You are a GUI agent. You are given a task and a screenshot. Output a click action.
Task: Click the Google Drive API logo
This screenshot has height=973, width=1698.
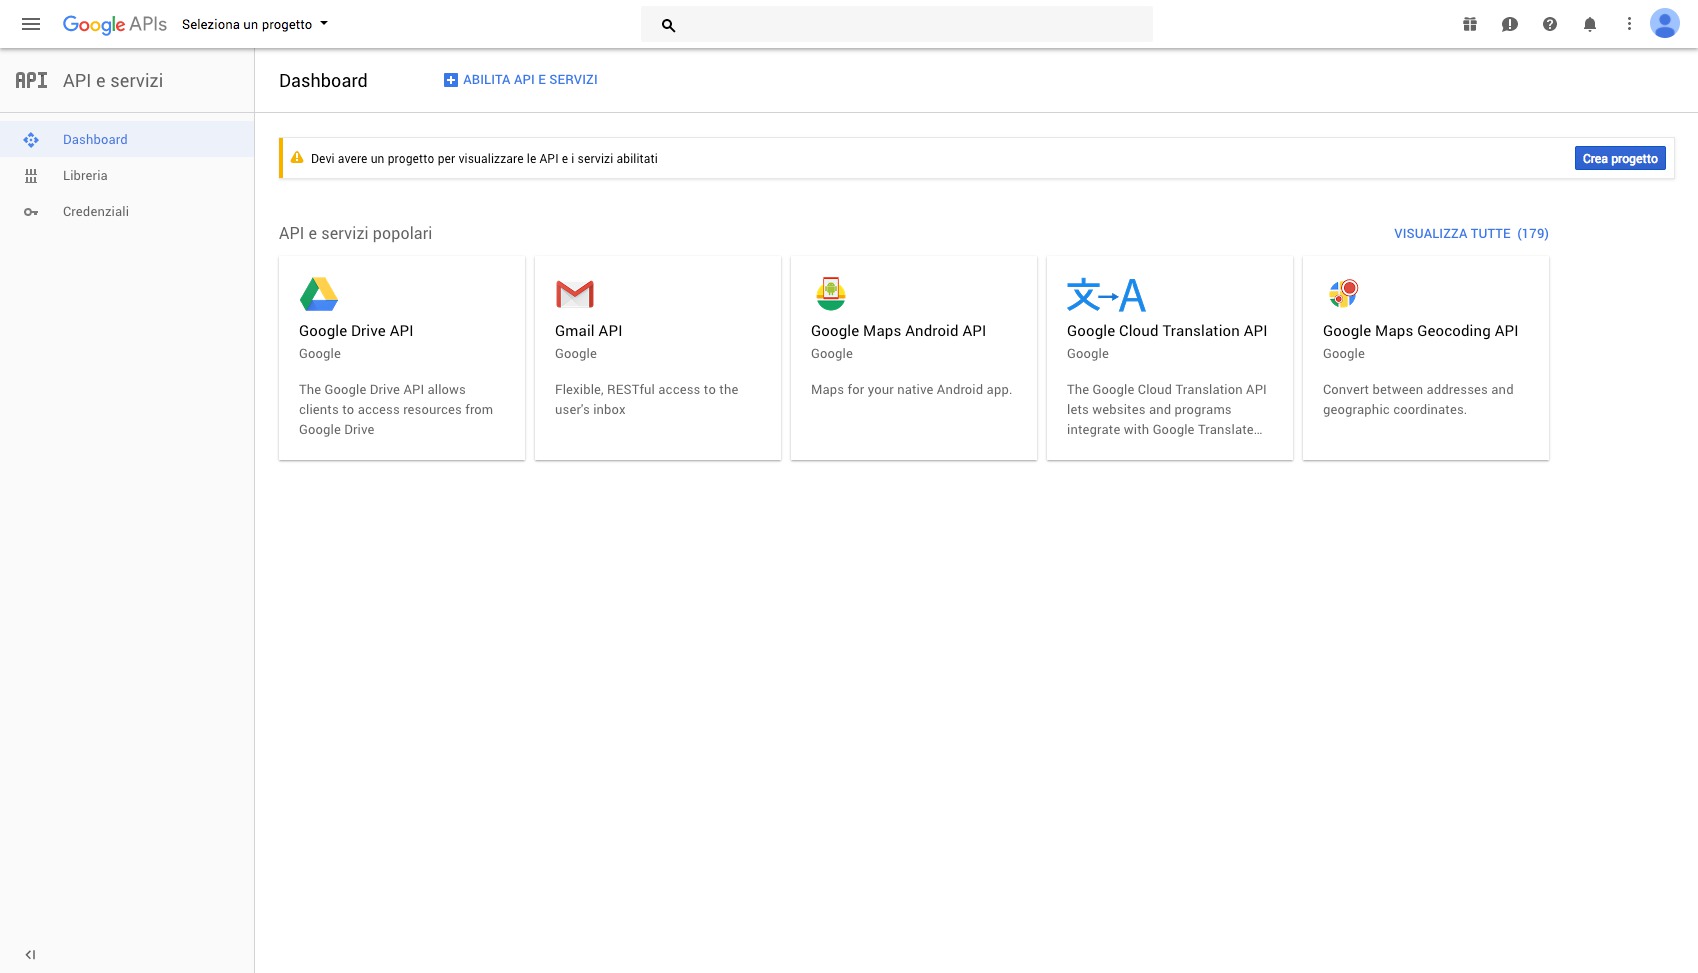pyautogui.click(x=319, y=294)
